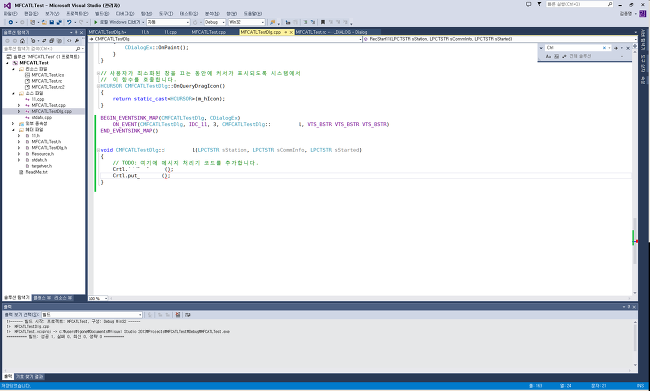Switch to the MFCATLTest.cpp editor tab
Viewport: 650px width, 391px height.
pyautogui.click(x=209, y=32)
